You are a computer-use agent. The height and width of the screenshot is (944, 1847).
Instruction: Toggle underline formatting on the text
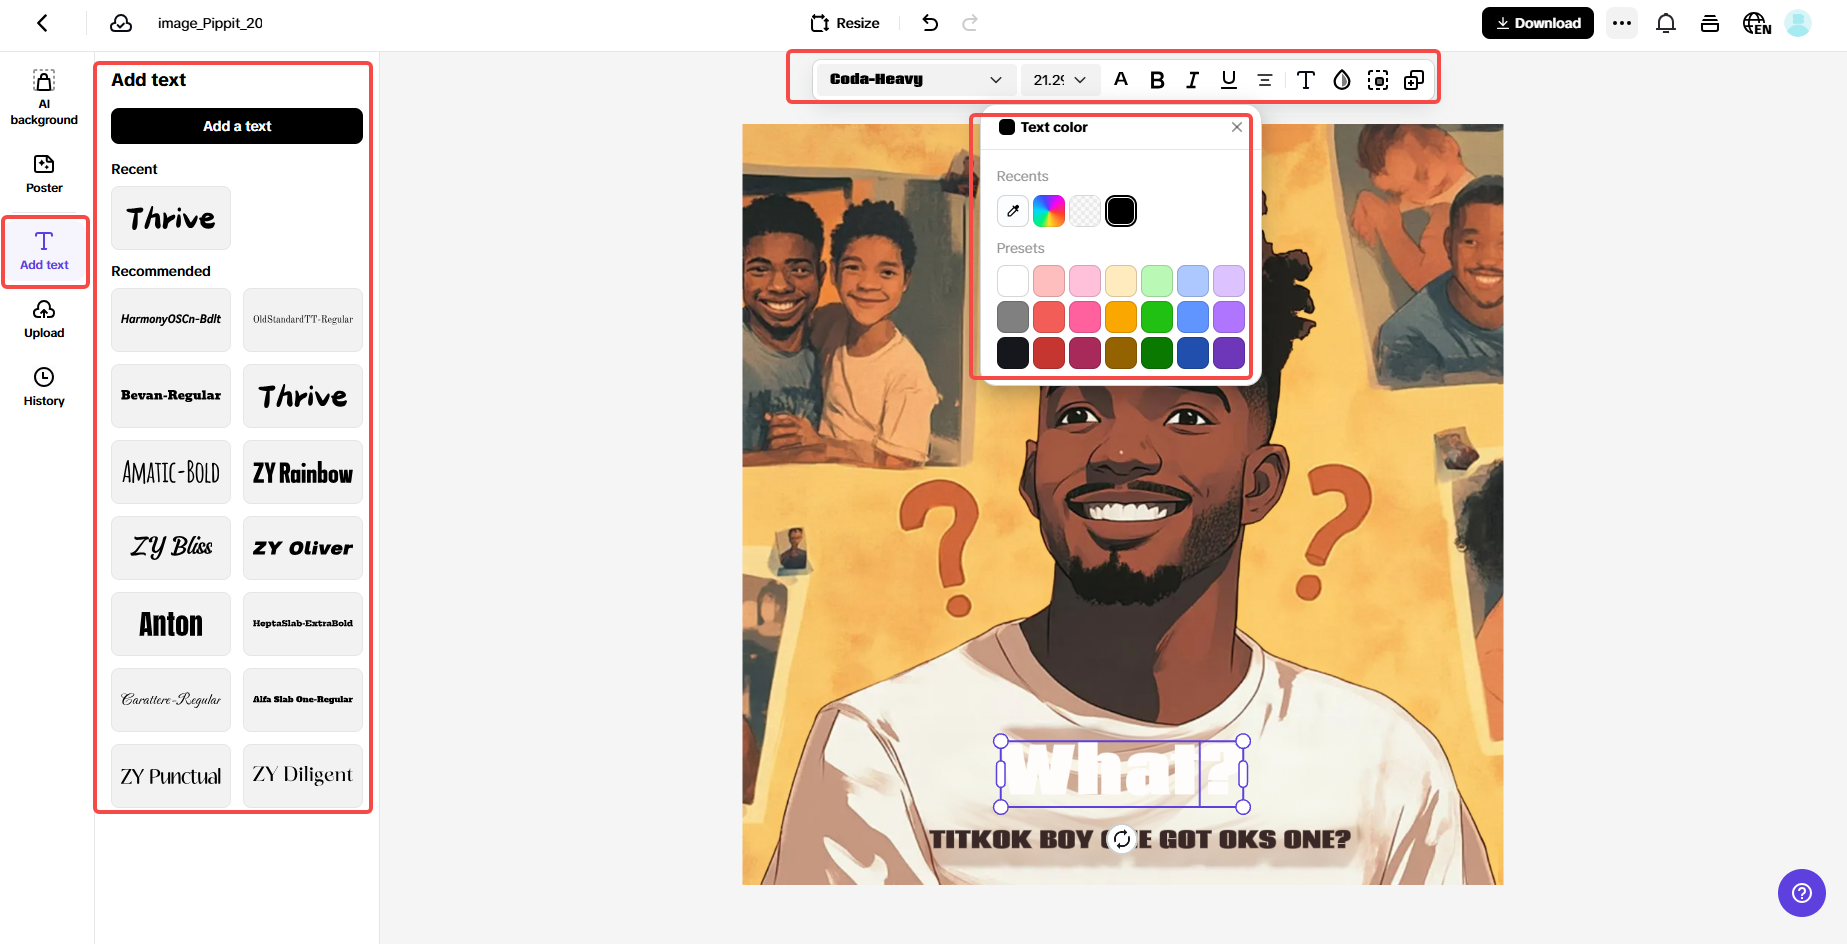click(x=1228, y=80)
